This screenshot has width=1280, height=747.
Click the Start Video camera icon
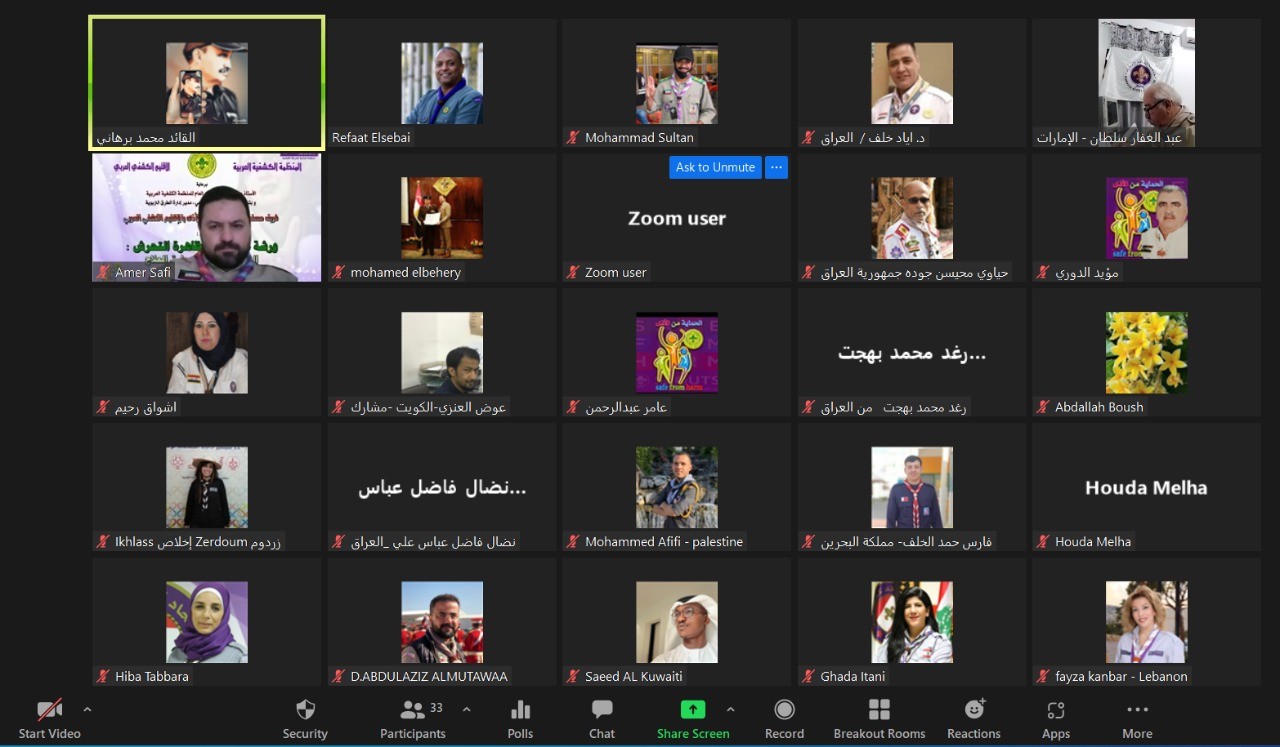pyautogui.click(x=49, y=710)
